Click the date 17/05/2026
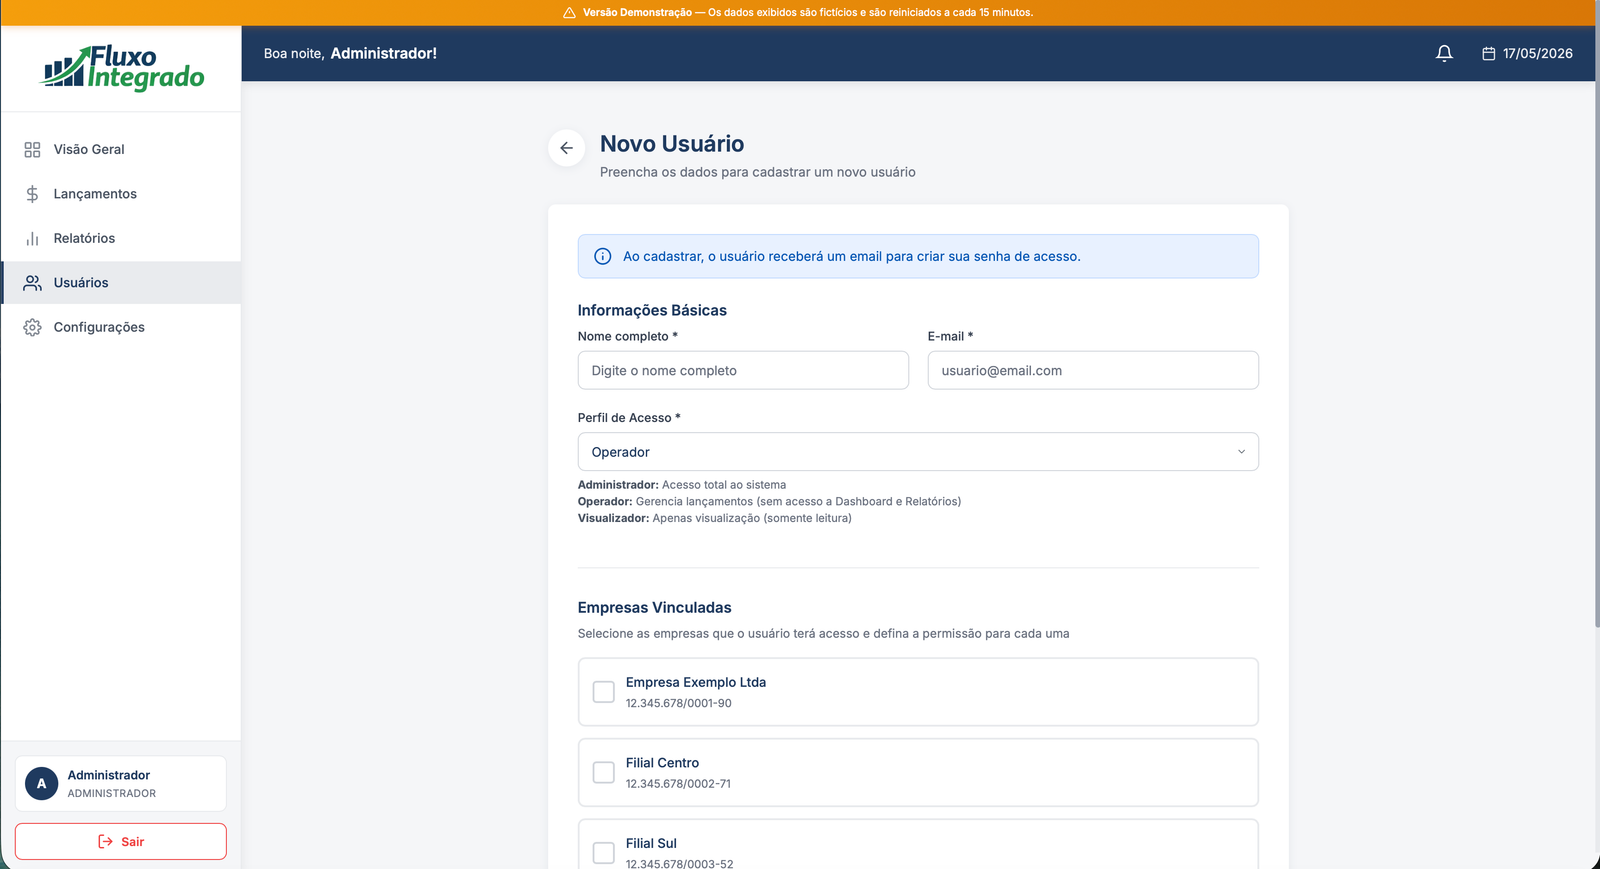The width and height of the screenshot is (1600, 869). [1537, 53]
